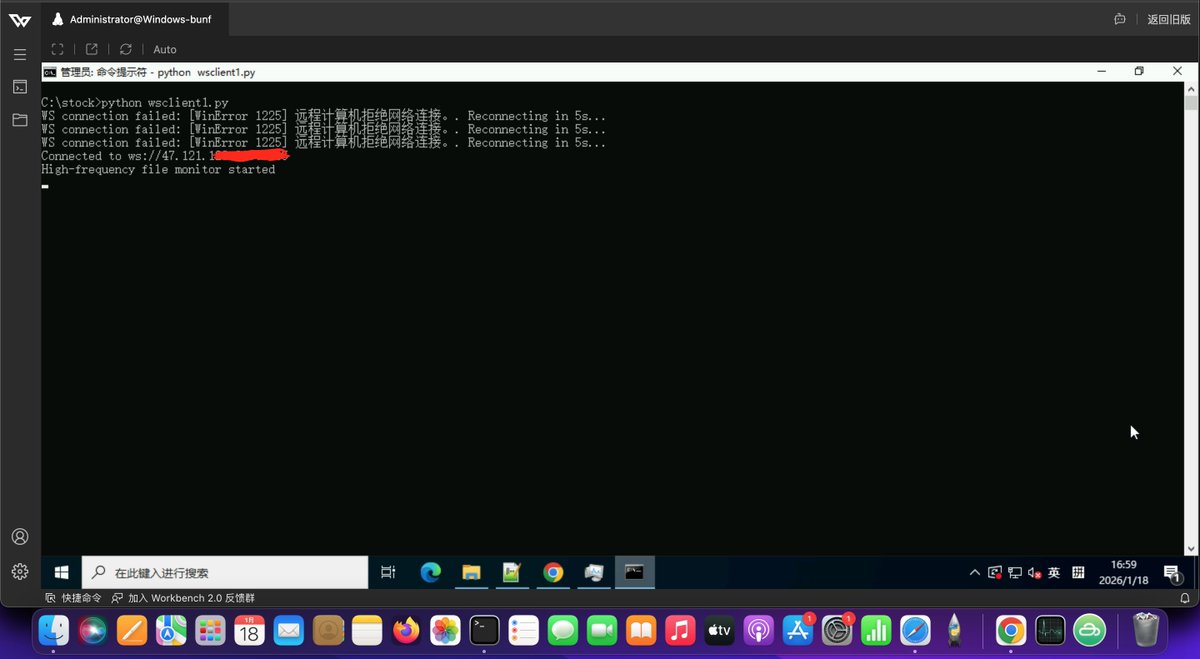Open the Windows Start menu
Viewport: 1200px width, 659px height.
point(60,572)
